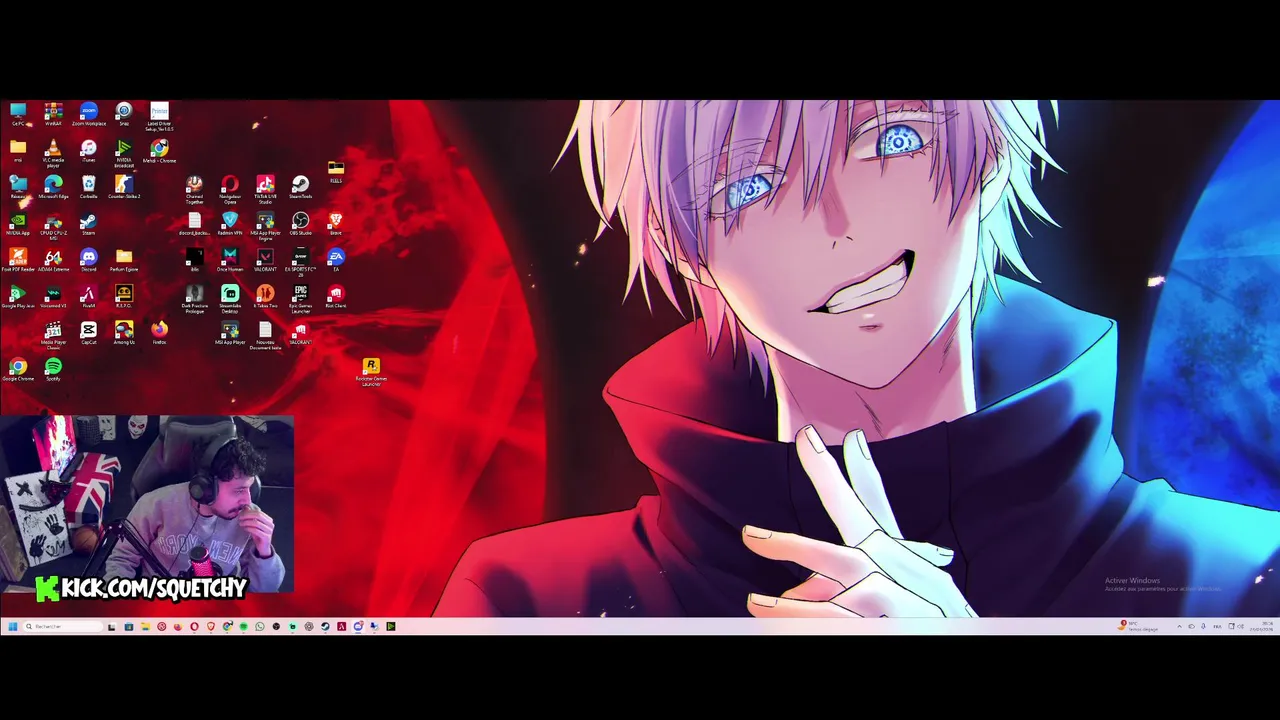Open the Brave browser desktop shortcut

[x=336, y=224]
